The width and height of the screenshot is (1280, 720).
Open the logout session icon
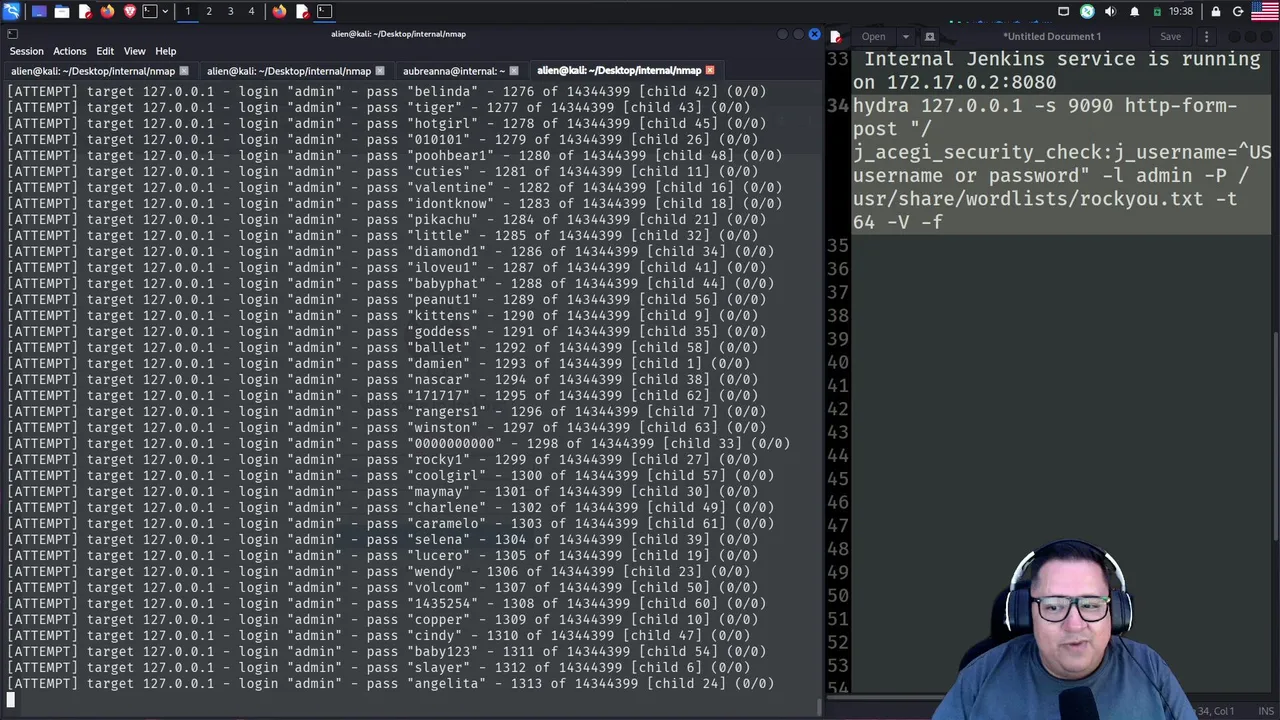1238,11
